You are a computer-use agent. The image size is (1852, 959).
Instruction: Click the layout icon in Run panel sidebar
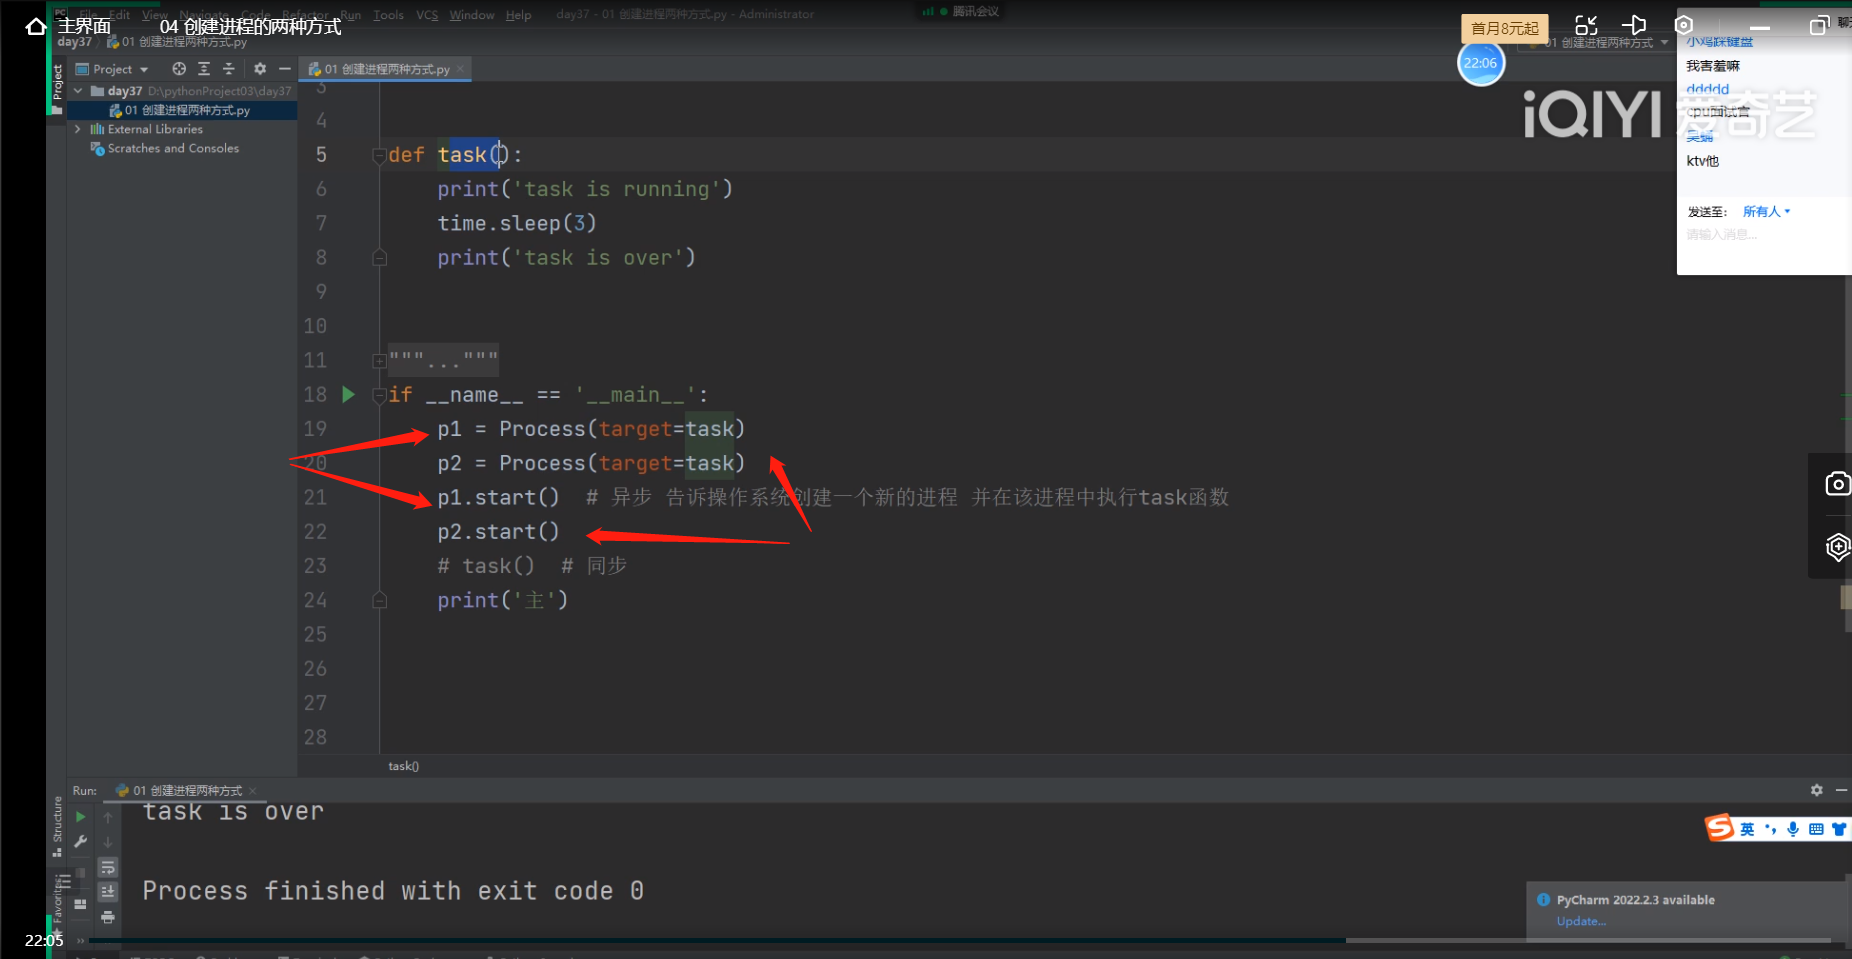pyautogui.click(x=81, y=904)
